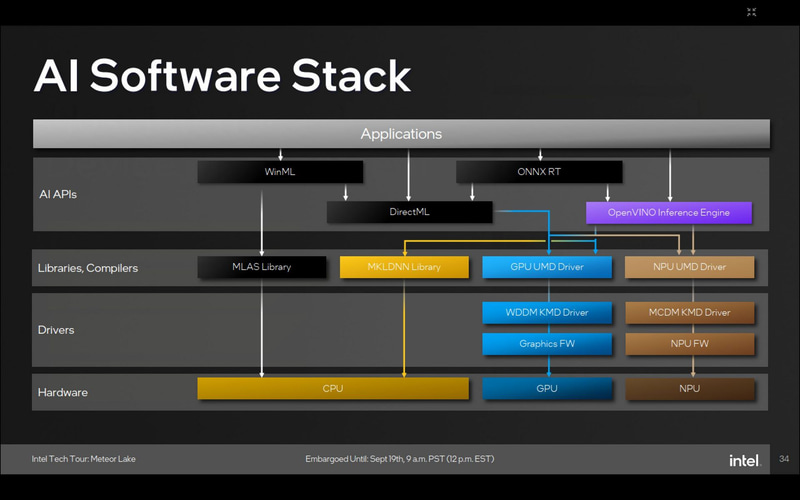Click the GPU UMD Driver box
This screenshot has height=500, width=800.
coord(547,267)
